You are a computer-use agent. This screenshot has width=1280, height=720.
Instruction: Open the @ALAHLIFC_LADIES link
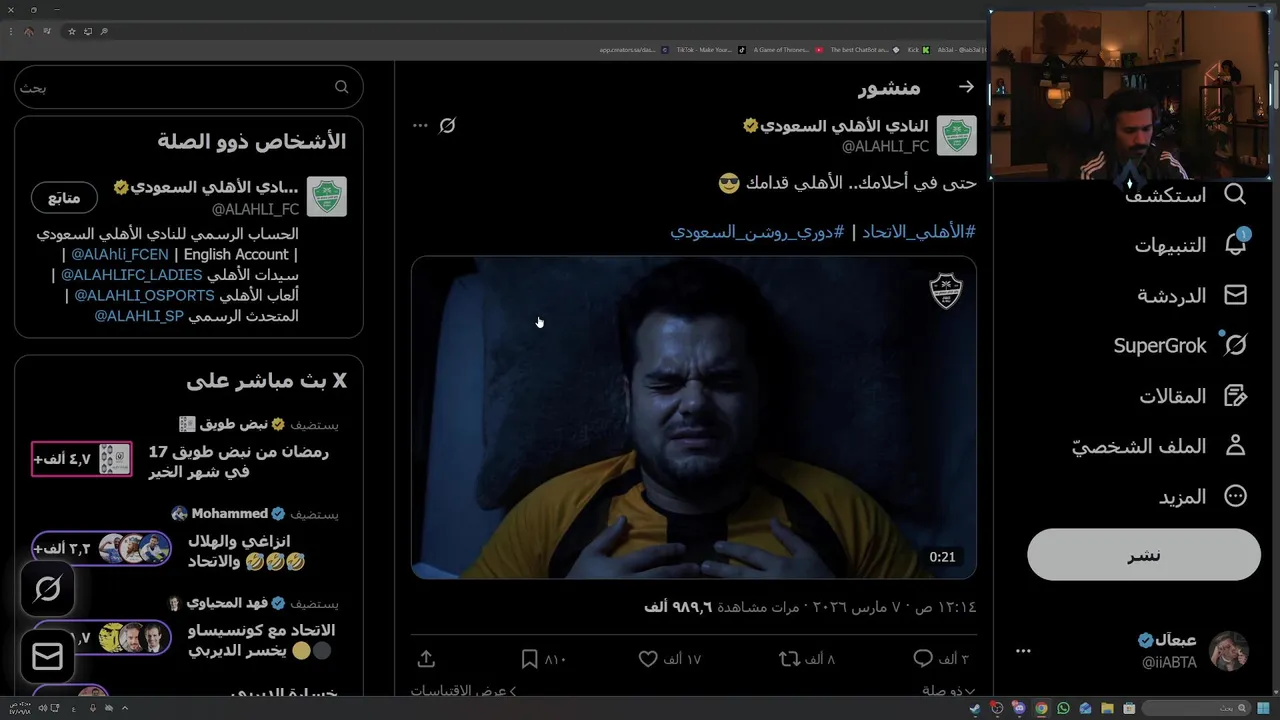[x=132, y=275]
